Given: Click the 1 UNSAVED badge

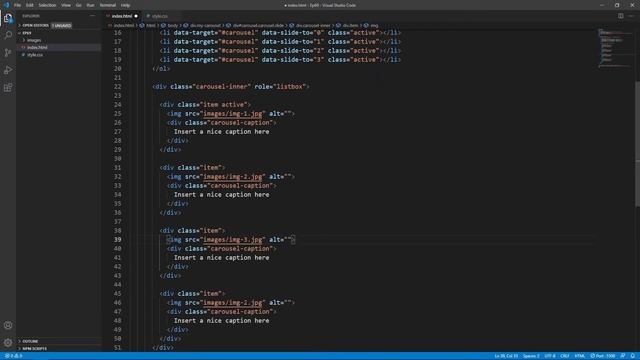Looking at the screenshot, I should point(62,25).
